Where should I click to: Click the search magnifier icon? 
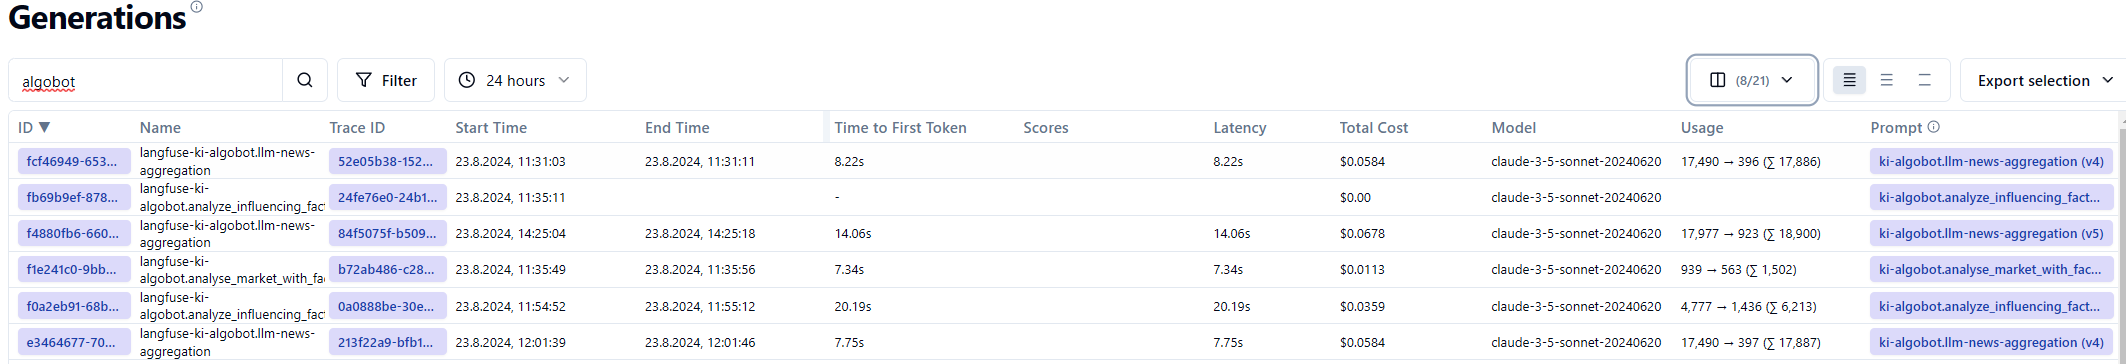tap(305, 80)
